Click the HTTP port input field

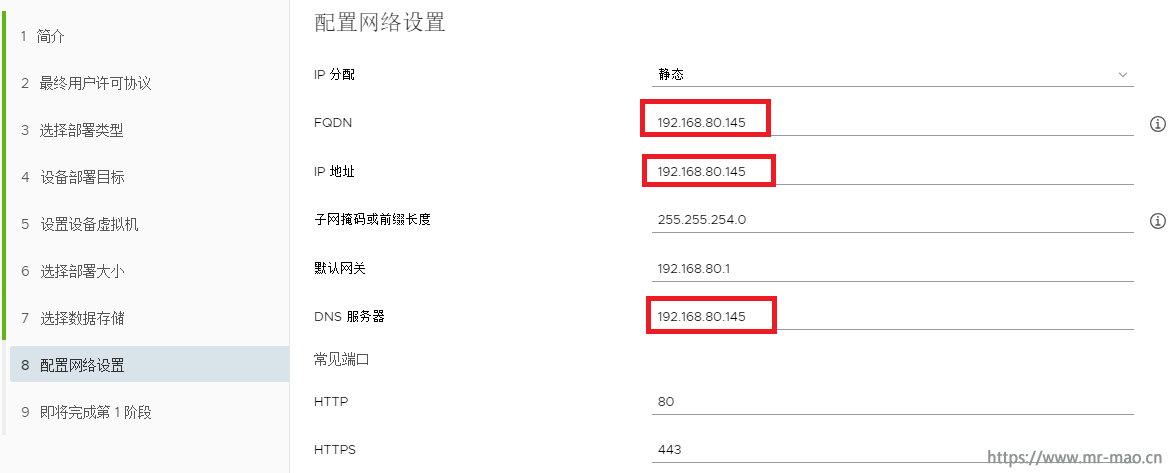coord(892,401)
